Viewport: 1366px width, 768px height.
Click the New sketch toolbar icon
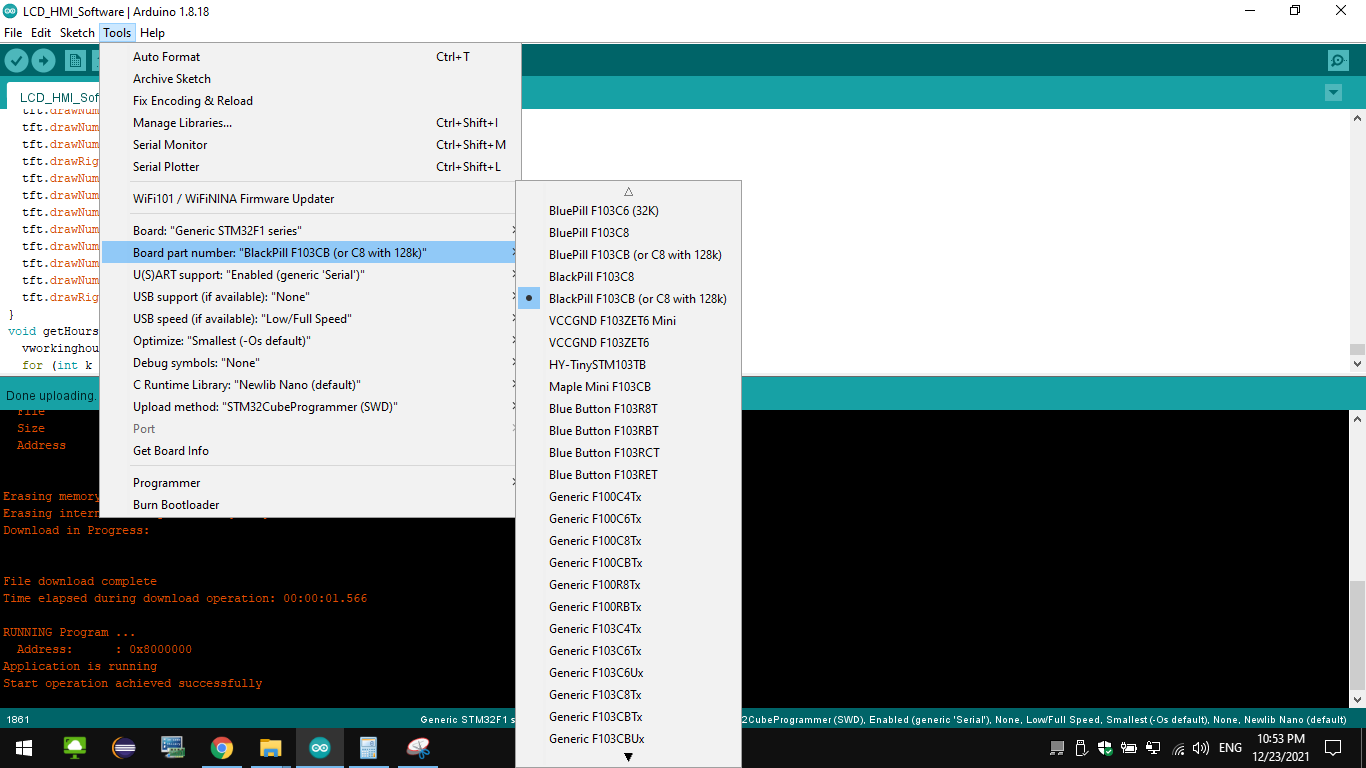(x=75, y=61)
